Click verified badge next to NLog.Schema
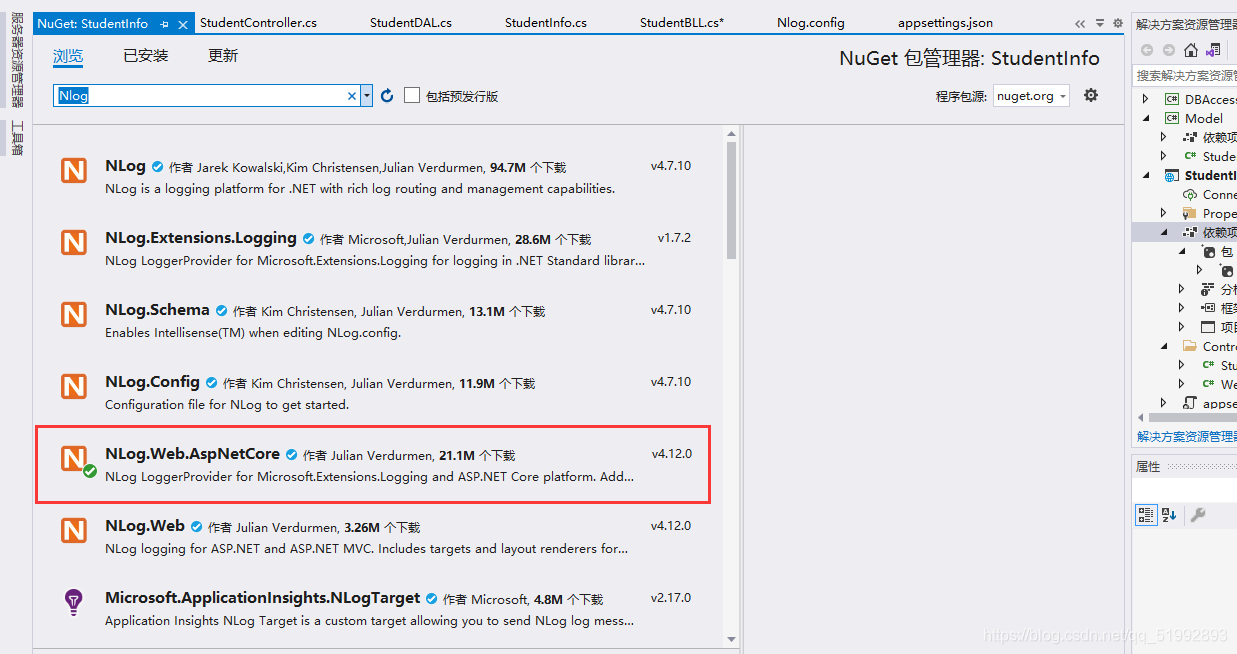Screen dimensions: 1237x654 pyautogui.click(x=222, y=311)
